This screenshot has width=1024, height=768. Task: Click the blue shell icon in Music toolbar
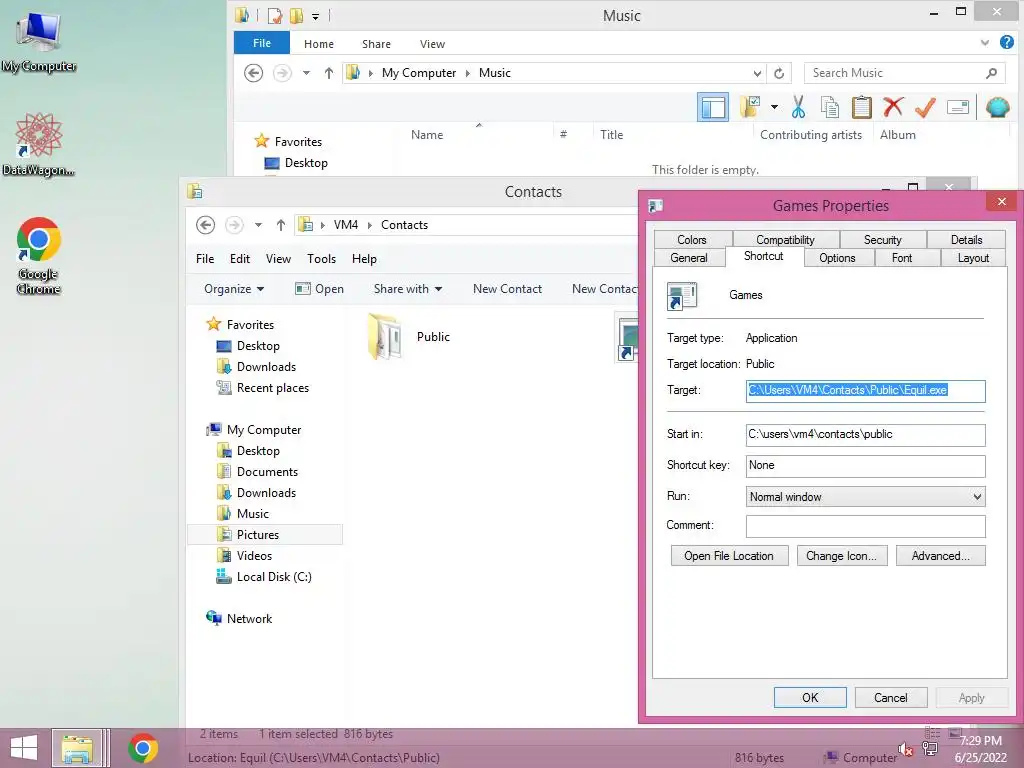pos(997,107)
